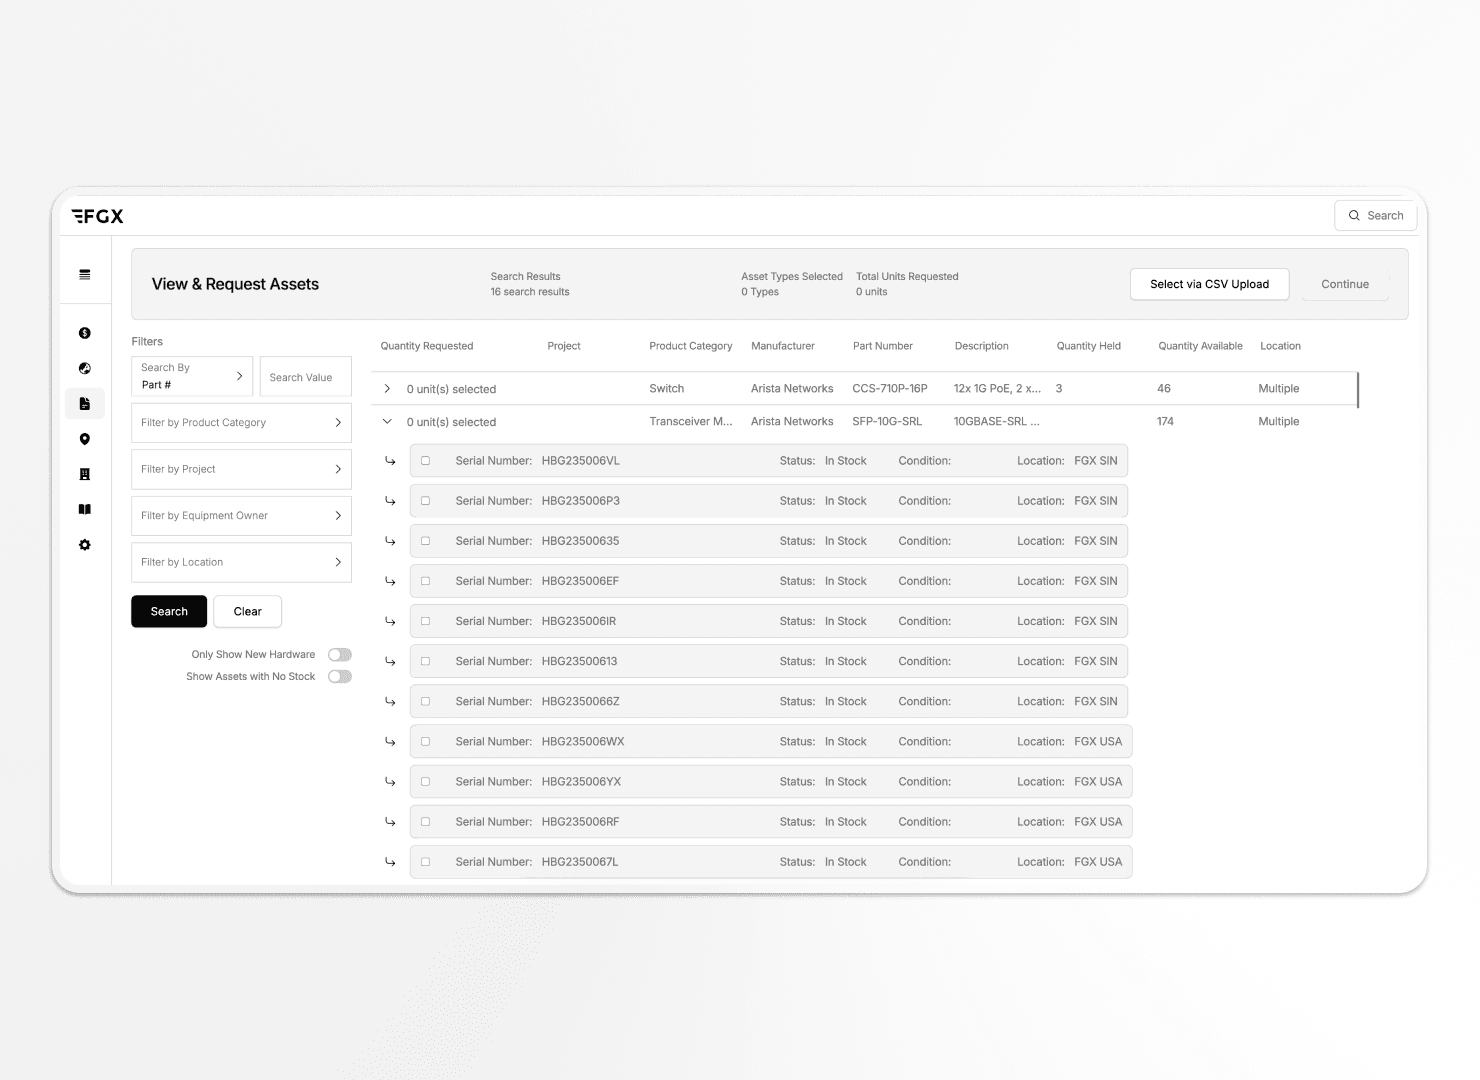Click the Clear filters button
Screen dimensions: 1480x1080
247,611
